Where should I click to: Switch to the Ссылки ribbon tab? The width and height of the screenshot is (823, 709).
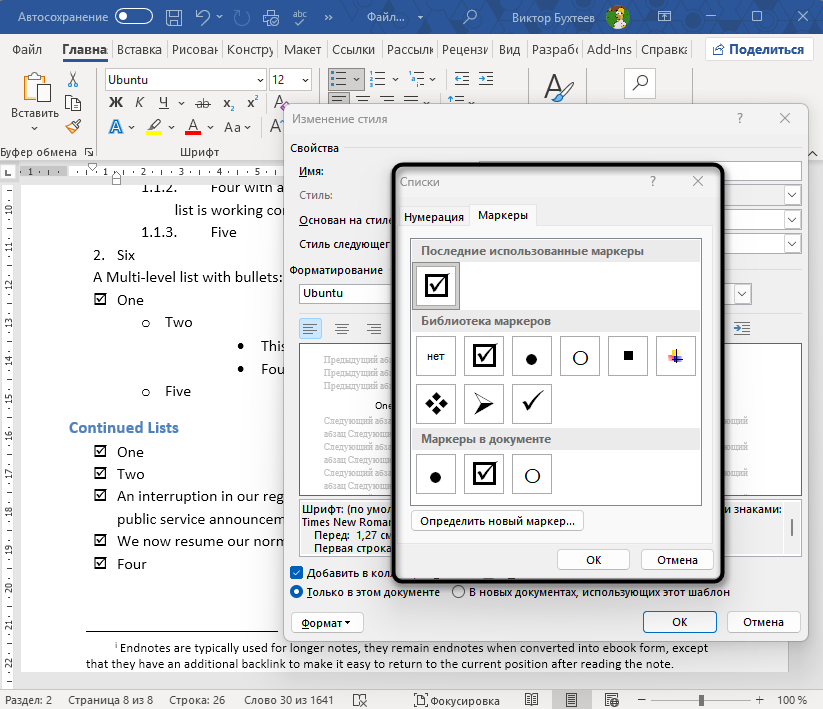pyautogui.click(x=353, y=50)
